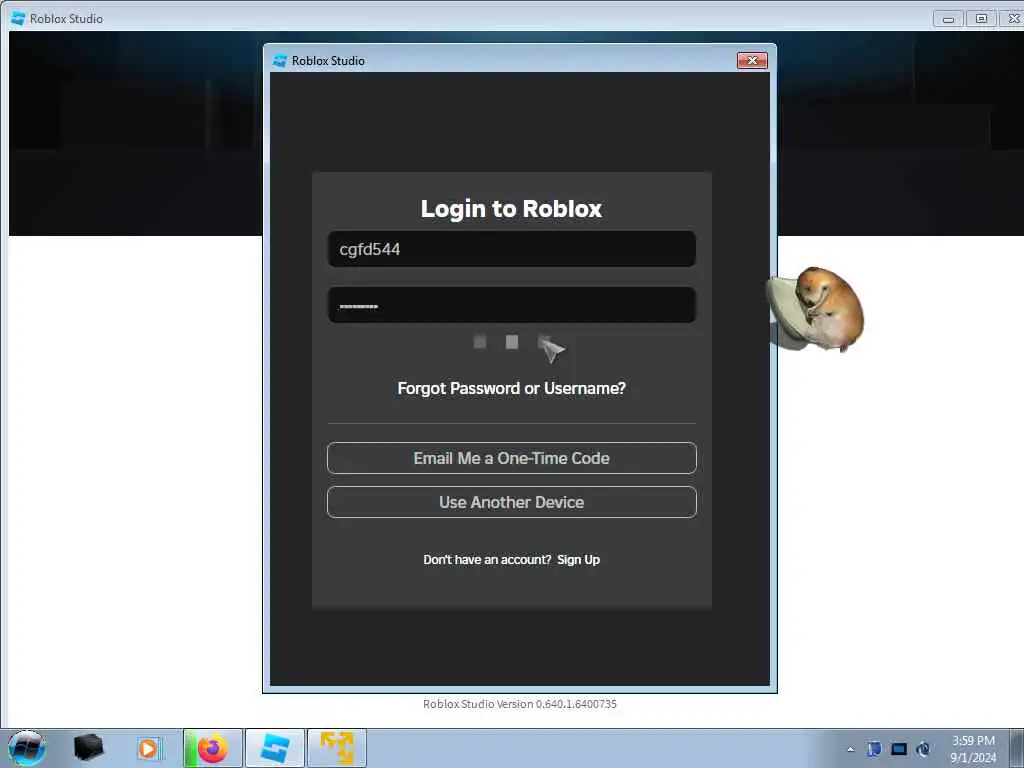The height and width of the screenshot is (768, 1024).
Task: Click the hamster desktop pet image
Action: pos(816,308)
